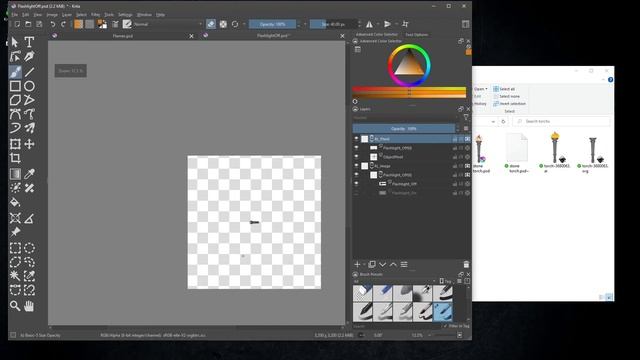
Task: Click History in Explorer ribbon
Action: click(x=480, y=104)
